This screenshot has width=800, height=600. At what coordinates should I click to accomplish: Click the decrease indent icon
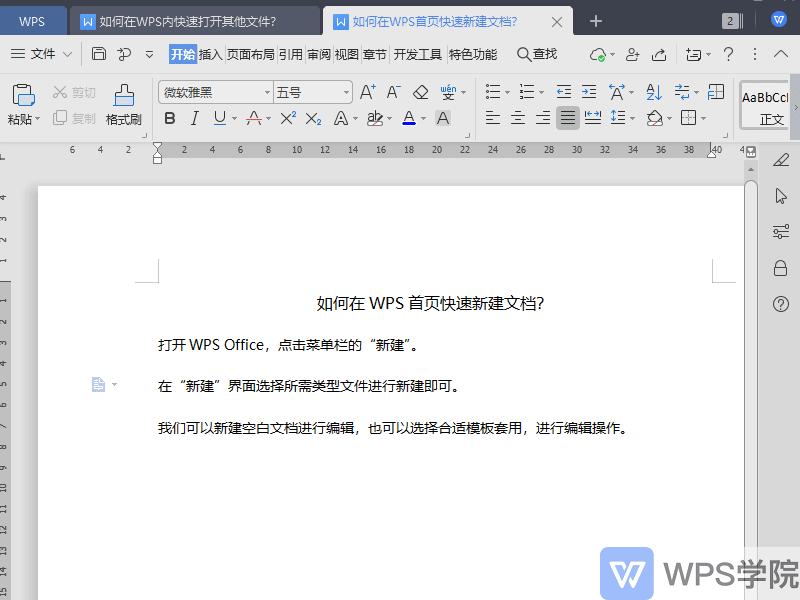click(x=564, y=92)
